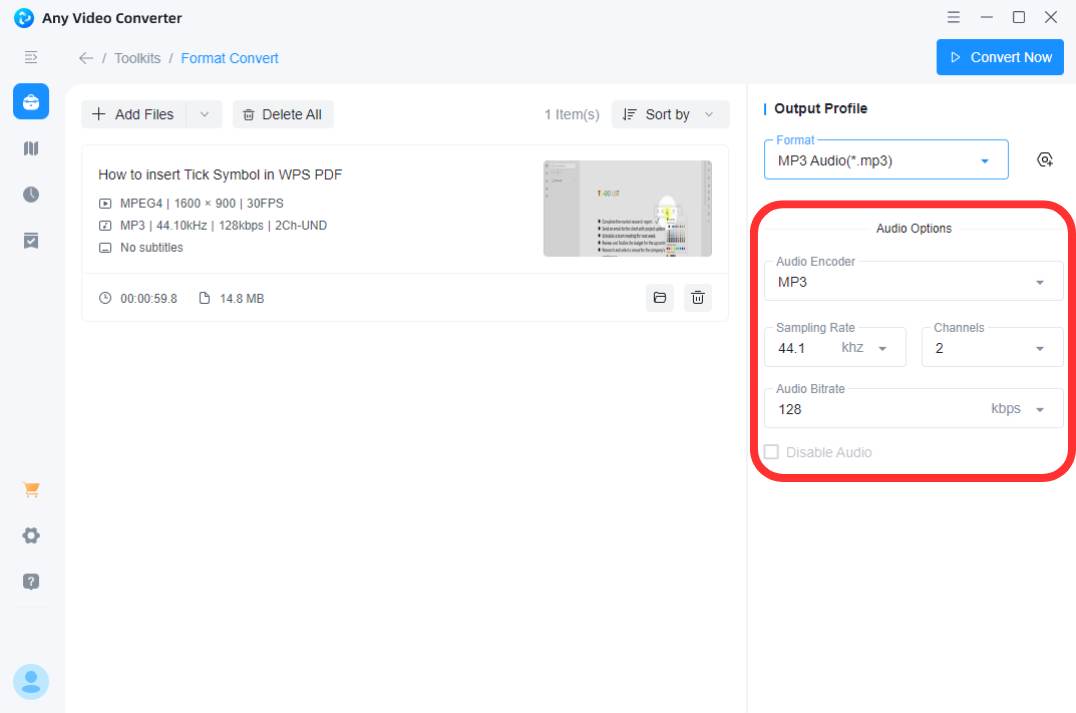
Task: Click the '14.8 MB' file size text
Action: pyautogui.click(x=242, y=299)
